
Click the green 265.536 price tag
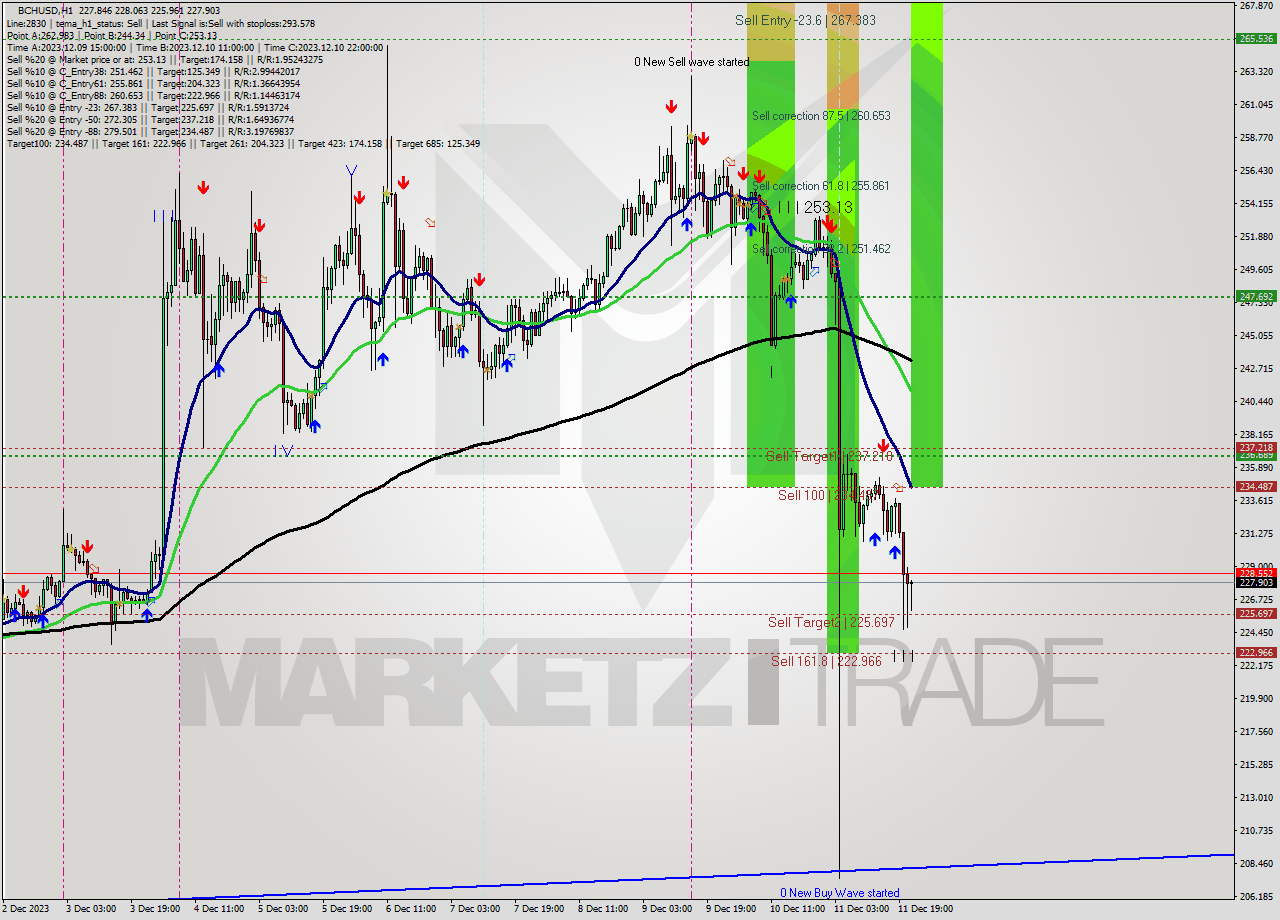point(1256,39)
